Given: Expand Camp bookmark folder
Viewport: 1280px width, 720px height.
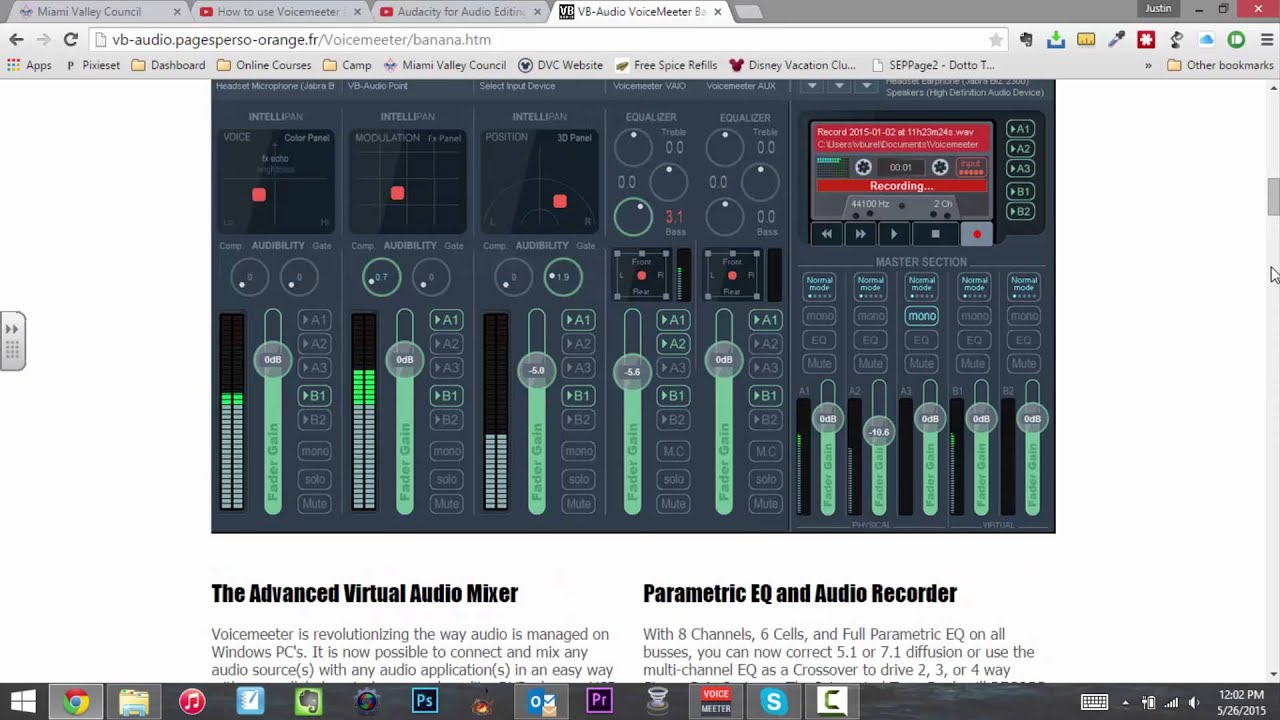Looking at the screenshot, I should (347, 65).
